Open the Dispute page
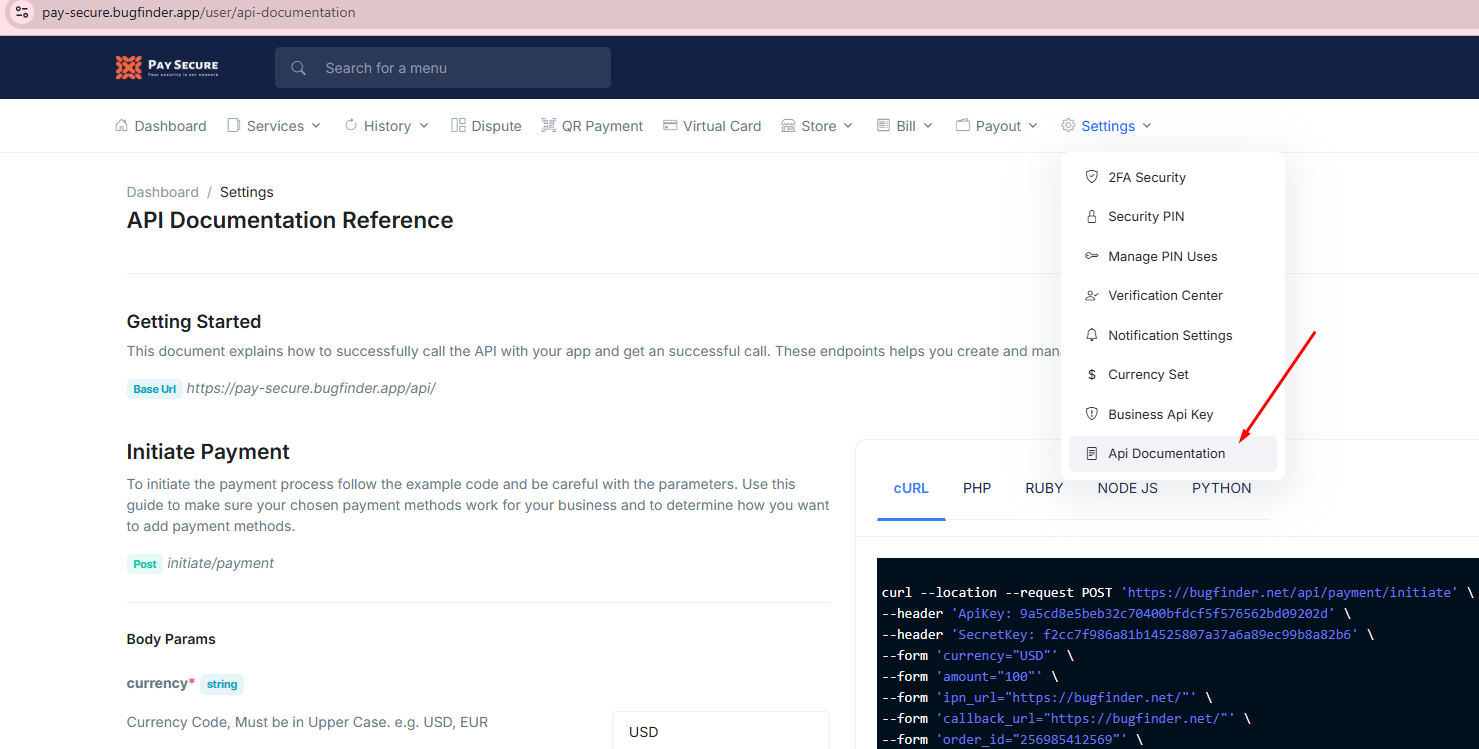 click(x=486, y=126)
